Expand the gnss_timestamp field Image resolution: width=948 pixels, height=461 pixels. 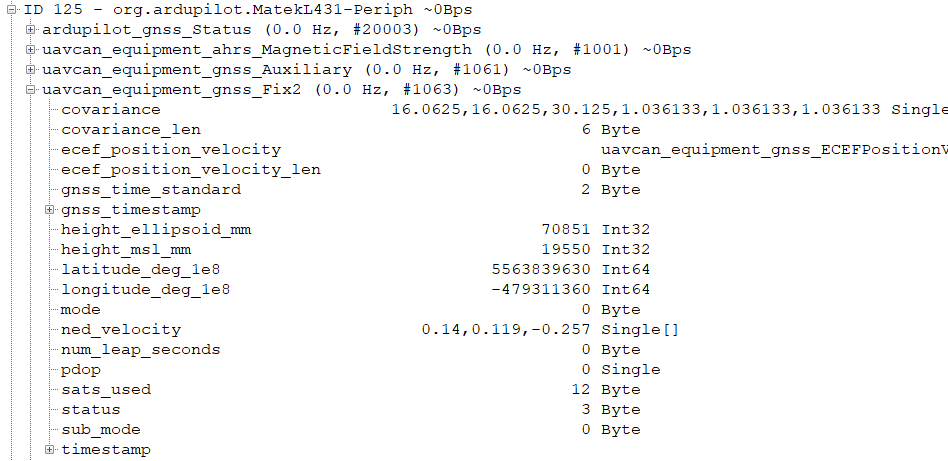[x=50, y=209]
